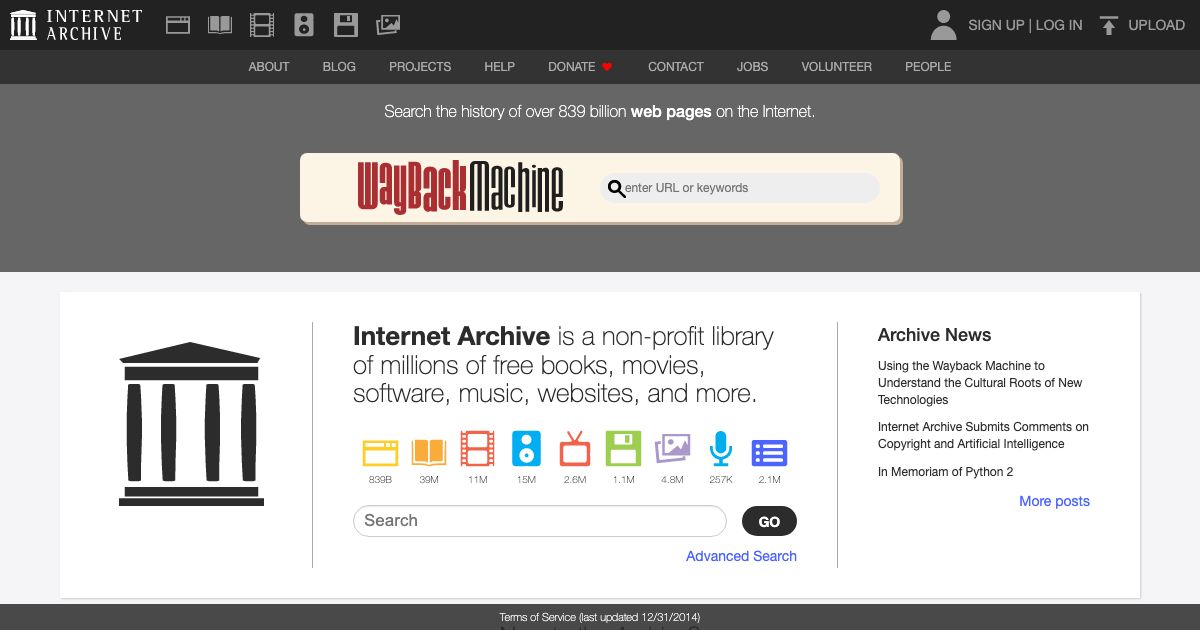Open the 257K microphone audio icon

click(721, 452)
